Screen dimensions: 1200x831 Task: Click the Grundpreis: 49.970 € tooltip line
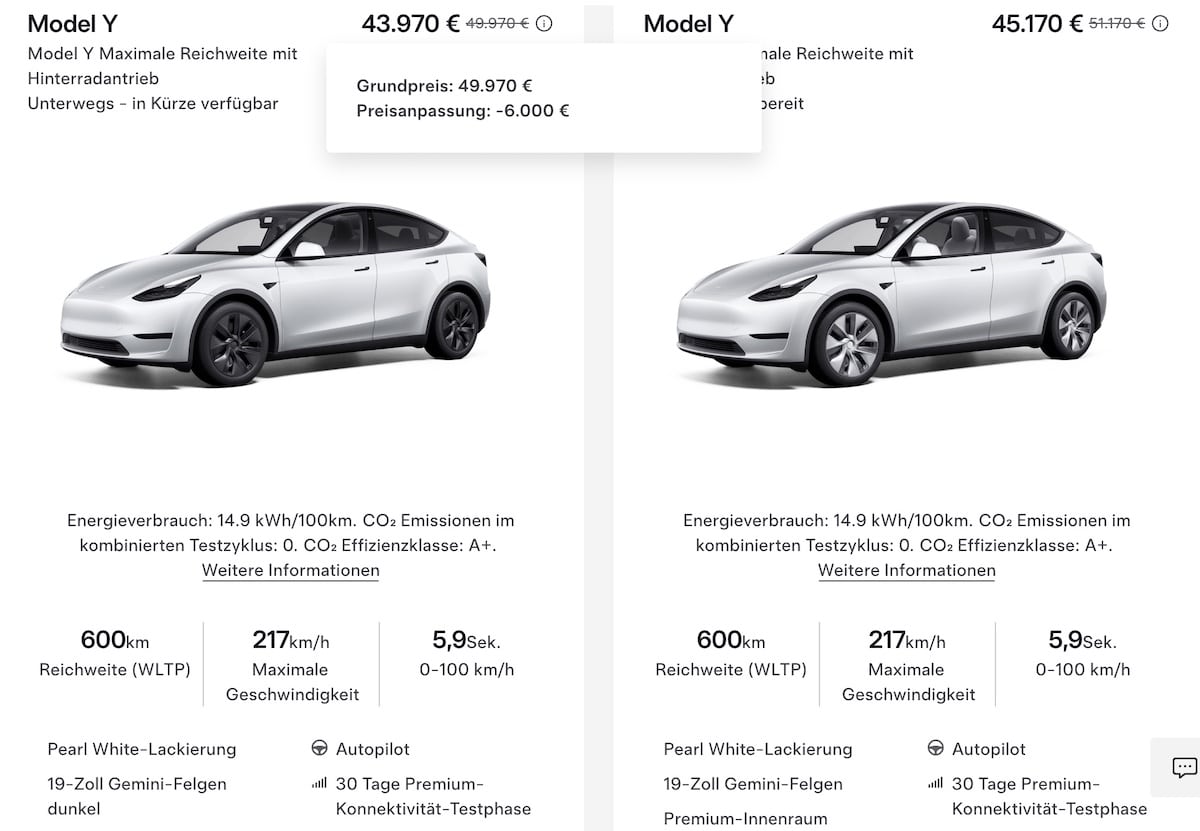tap(444, 86)
